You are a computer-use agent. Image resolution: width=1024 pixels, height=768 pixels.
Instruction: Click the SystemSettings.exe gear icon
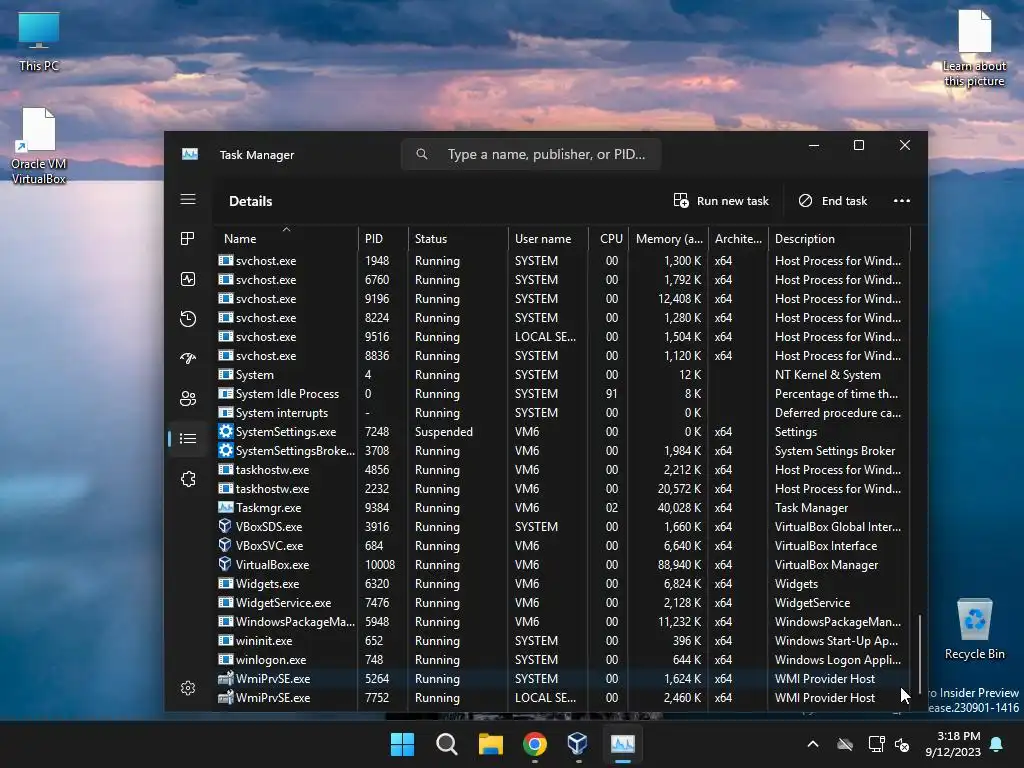pyautogui.click(x=225, y=432)
